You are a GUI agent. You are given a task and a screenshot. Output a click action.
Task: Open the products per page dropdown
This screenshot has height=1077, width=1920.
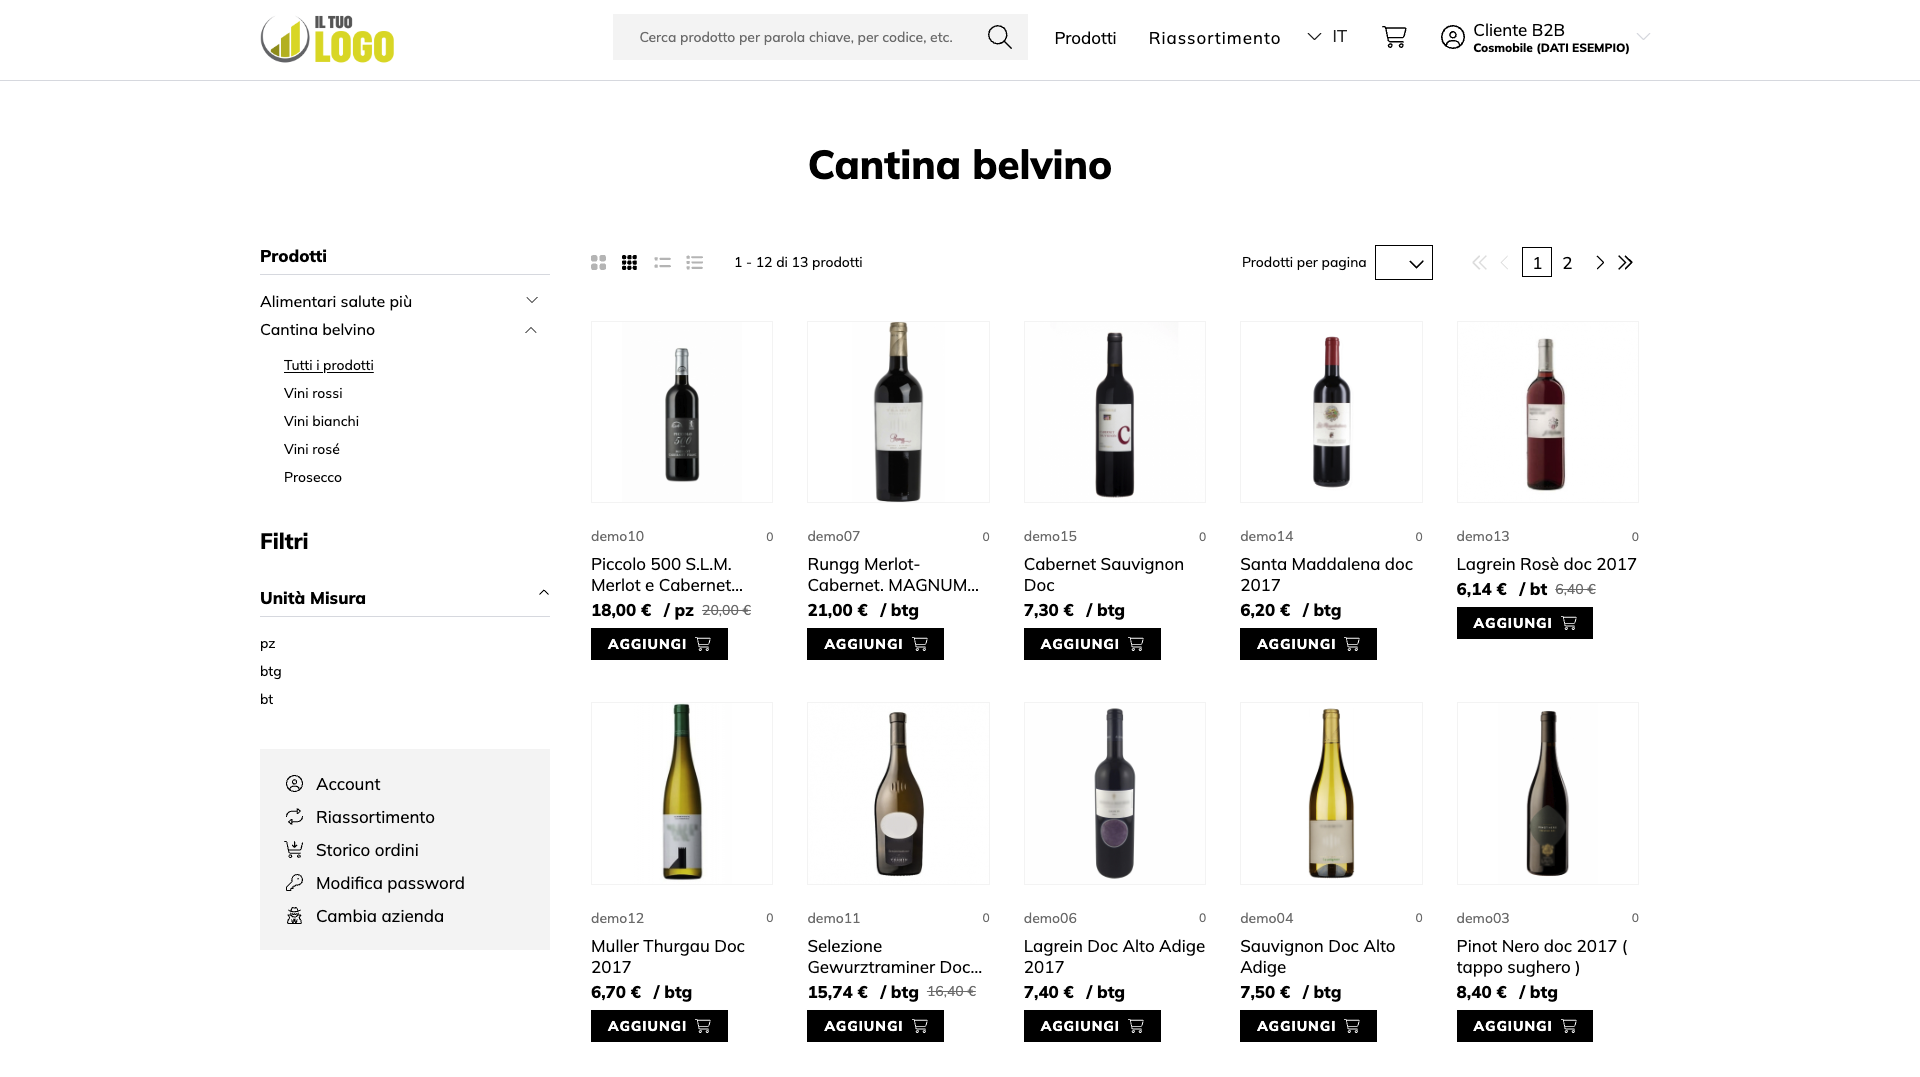click(x=1403, y=263)
